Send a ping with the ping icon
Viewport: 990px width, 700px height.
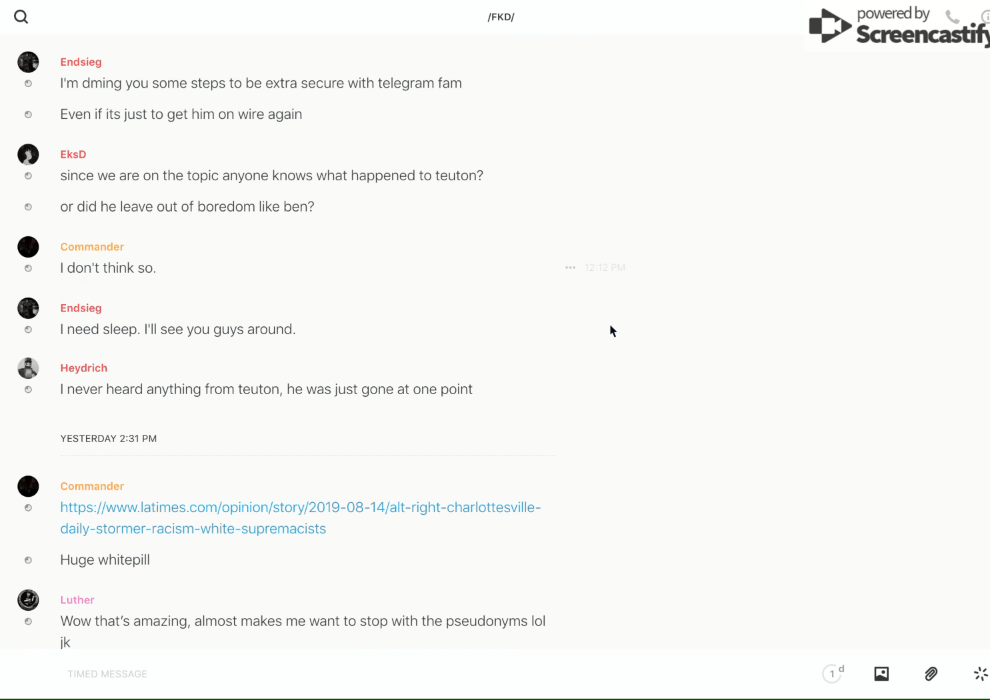point(980,674)
